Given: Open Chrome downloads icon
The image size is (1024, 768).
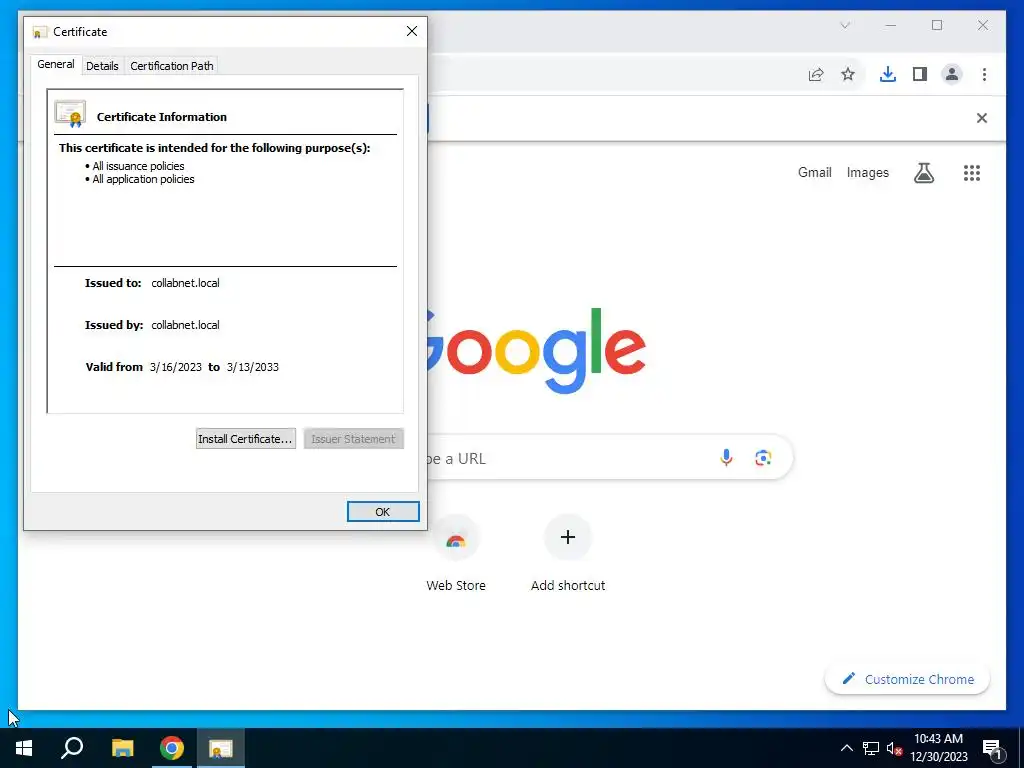Looking at the screenshot, I should click(888, 74).
